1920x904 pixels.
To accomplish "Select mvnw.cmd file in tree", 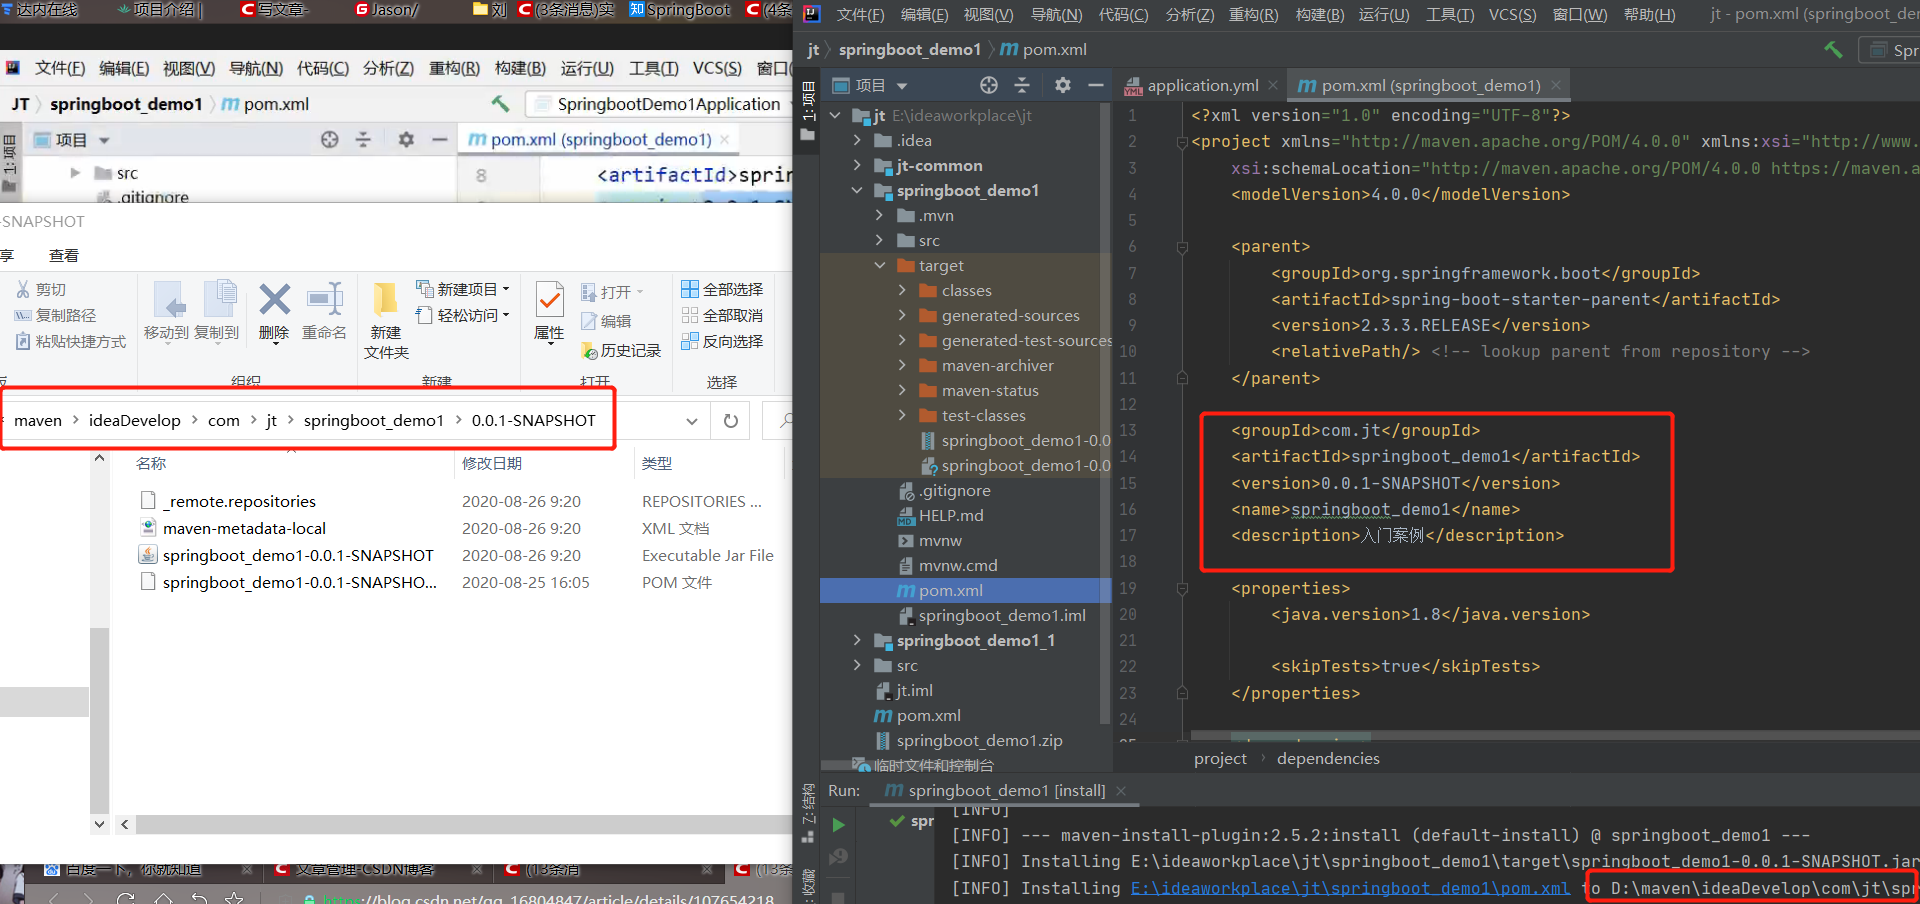I will click(x=958, y=565).
